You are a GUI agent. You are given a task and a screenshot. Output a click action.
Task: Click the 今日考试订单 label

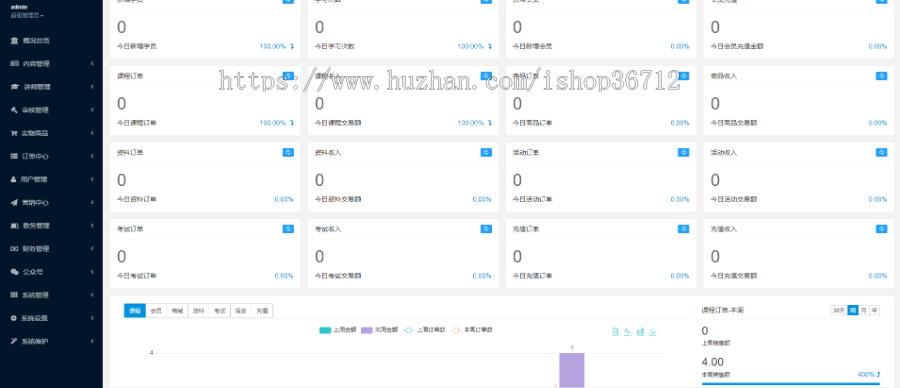137,276
